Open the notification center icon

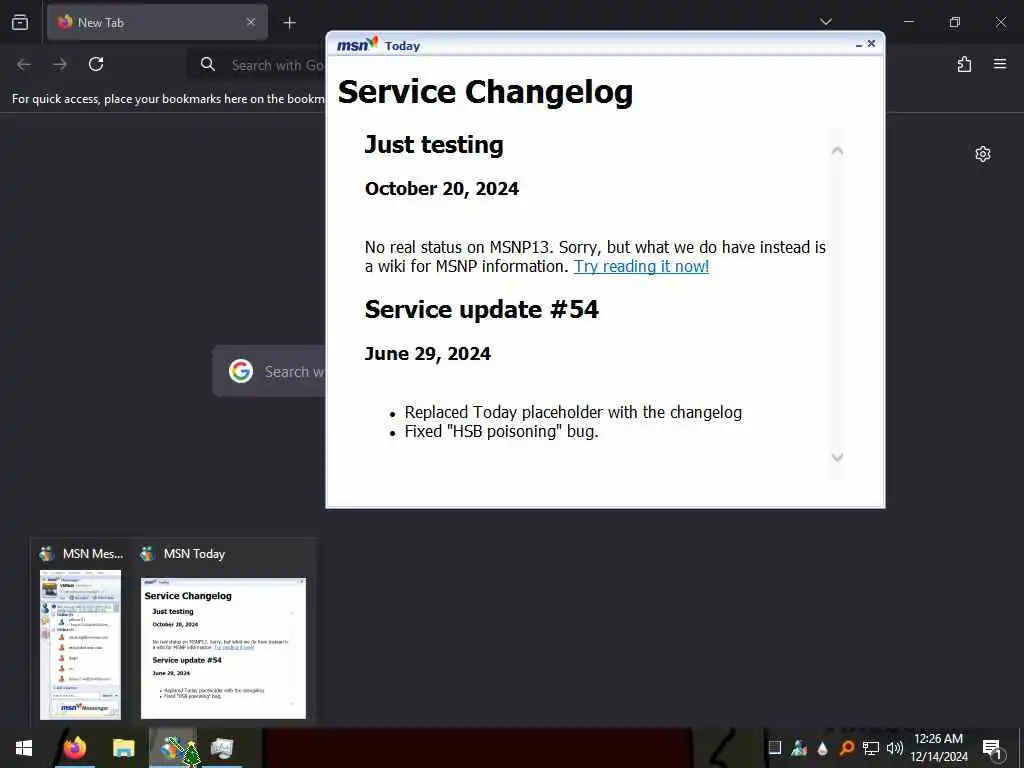tap(992, 748)
